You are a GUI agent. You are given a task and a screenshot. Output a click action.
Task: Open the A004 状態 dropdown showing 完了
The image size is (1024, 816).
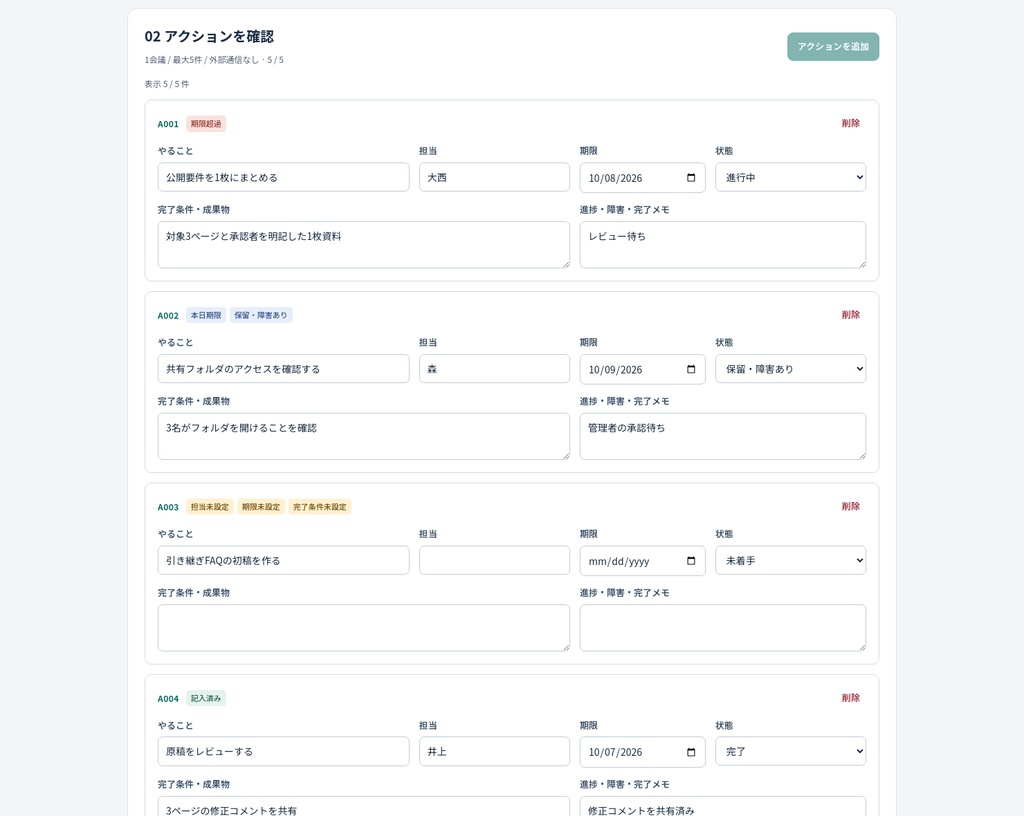click(790, 752)
